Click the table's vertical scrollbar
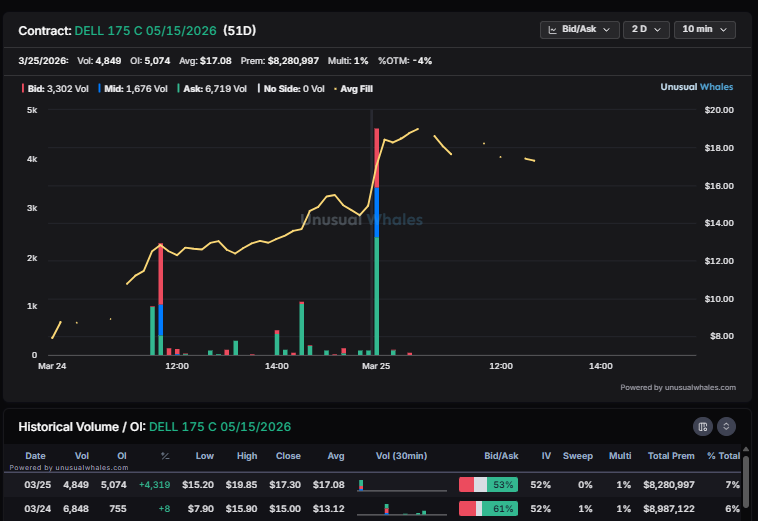Screen dimensions: 758x521 pyautogui.click(x=746, y=483)
